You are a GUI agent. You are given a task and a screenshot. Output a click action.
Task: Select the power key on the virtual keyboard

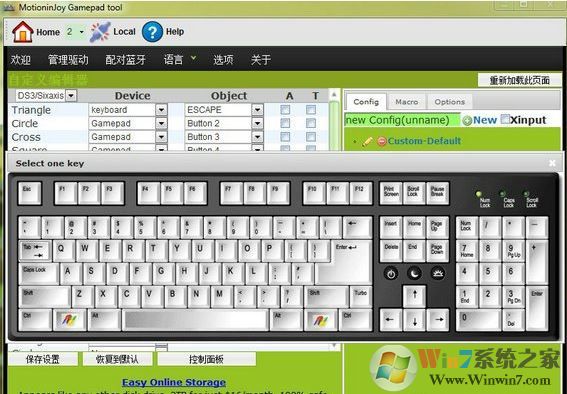pyautogui.click(x=391, y=274)
